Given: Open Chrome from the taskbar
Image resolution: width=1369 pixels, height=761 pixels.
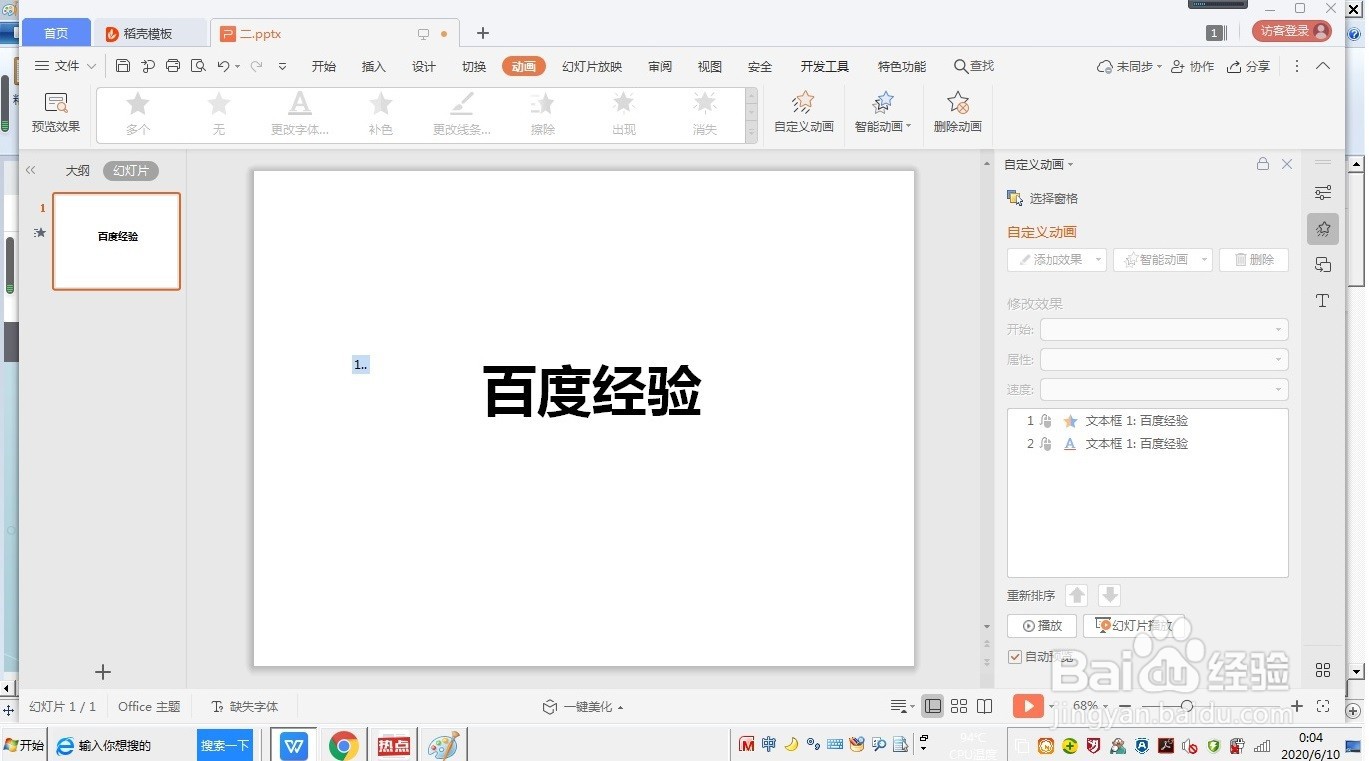Looking at the screenshot, I should tap(344, 745).
